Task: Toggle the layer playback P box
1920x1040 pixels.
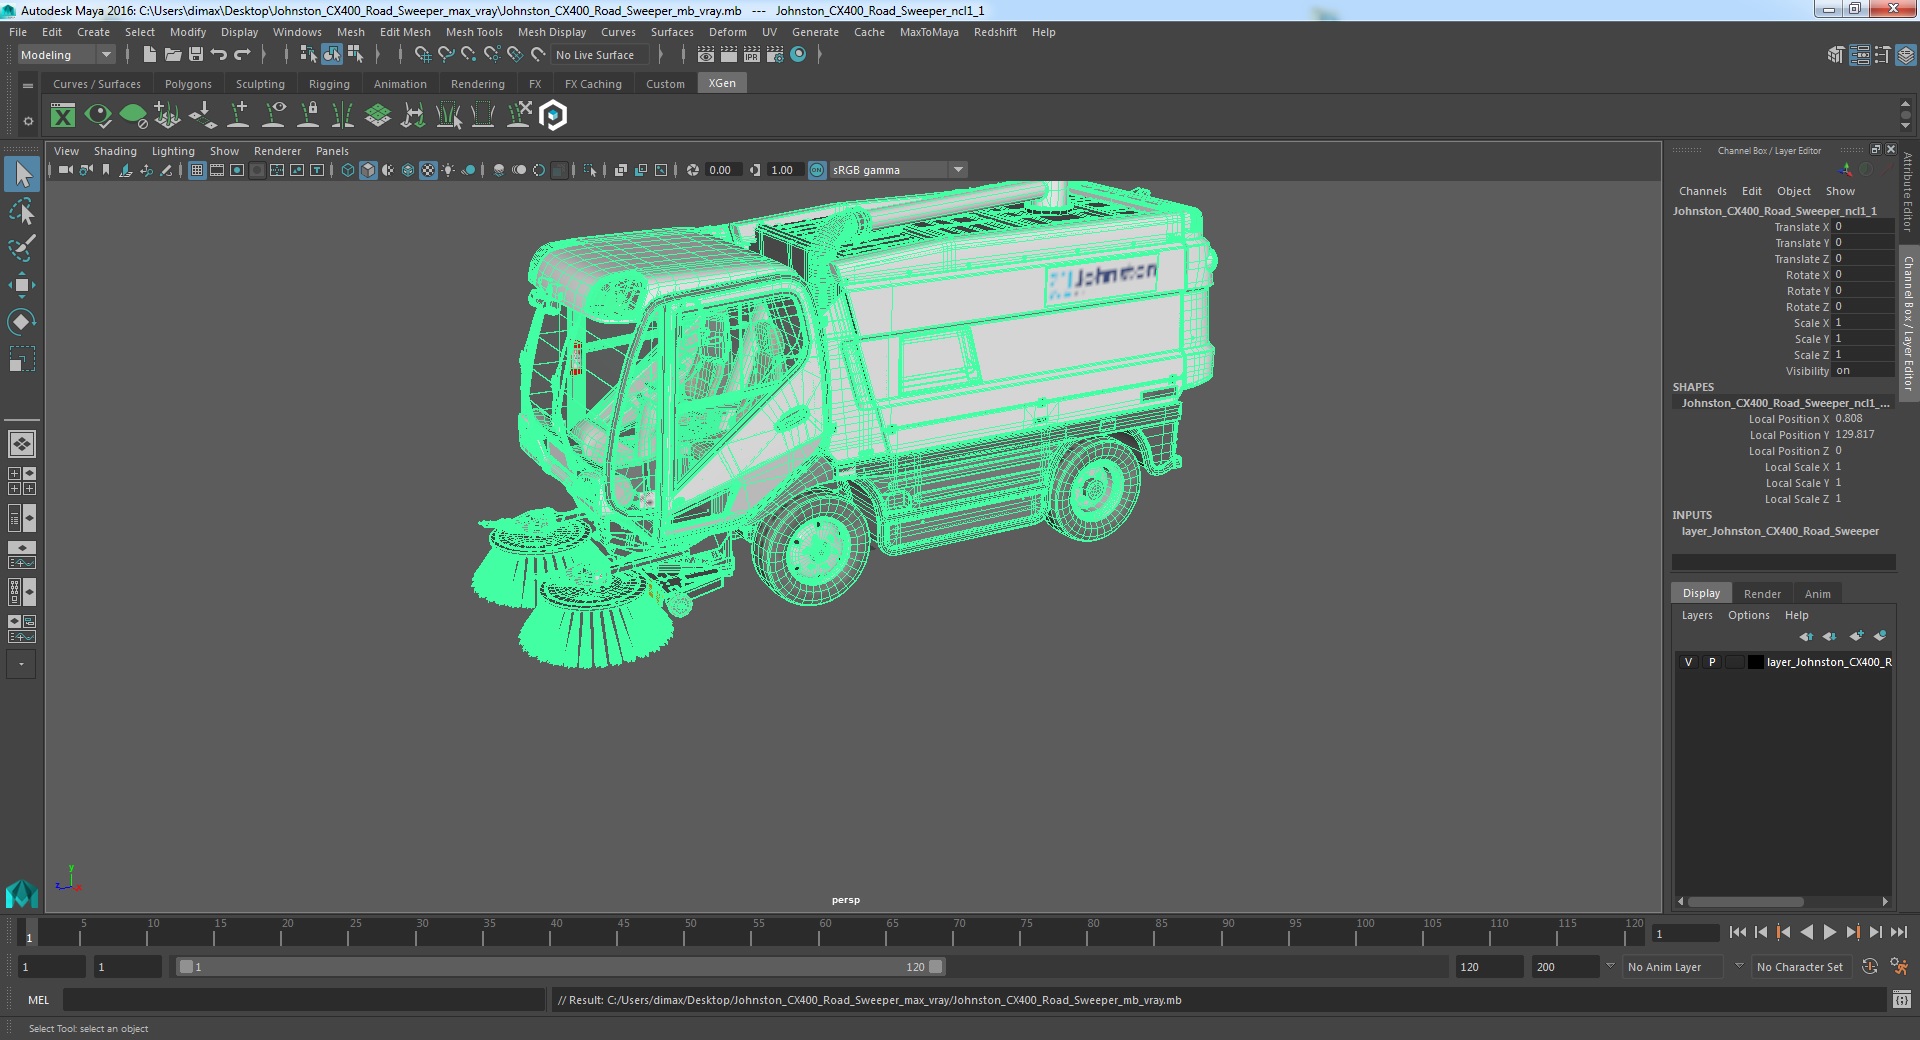Action: (1712, 662)
